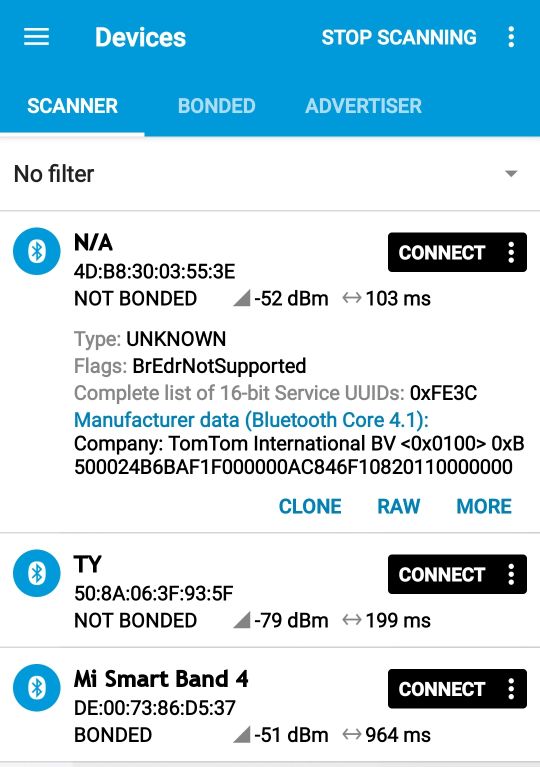Switch to the Bonded tab
The image size is (540, 767).
(x=216, y=106)
